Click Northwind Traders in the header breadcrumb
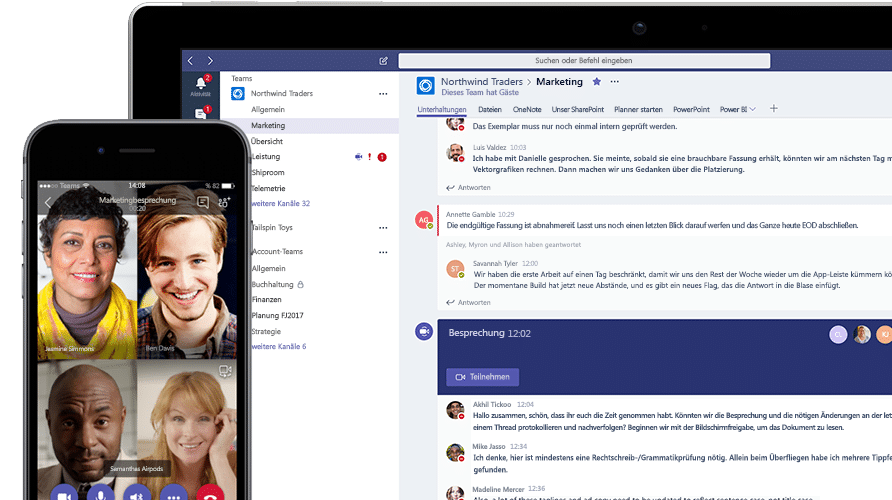The height and width of the screenshot is (500, 892). coord(481,82)
